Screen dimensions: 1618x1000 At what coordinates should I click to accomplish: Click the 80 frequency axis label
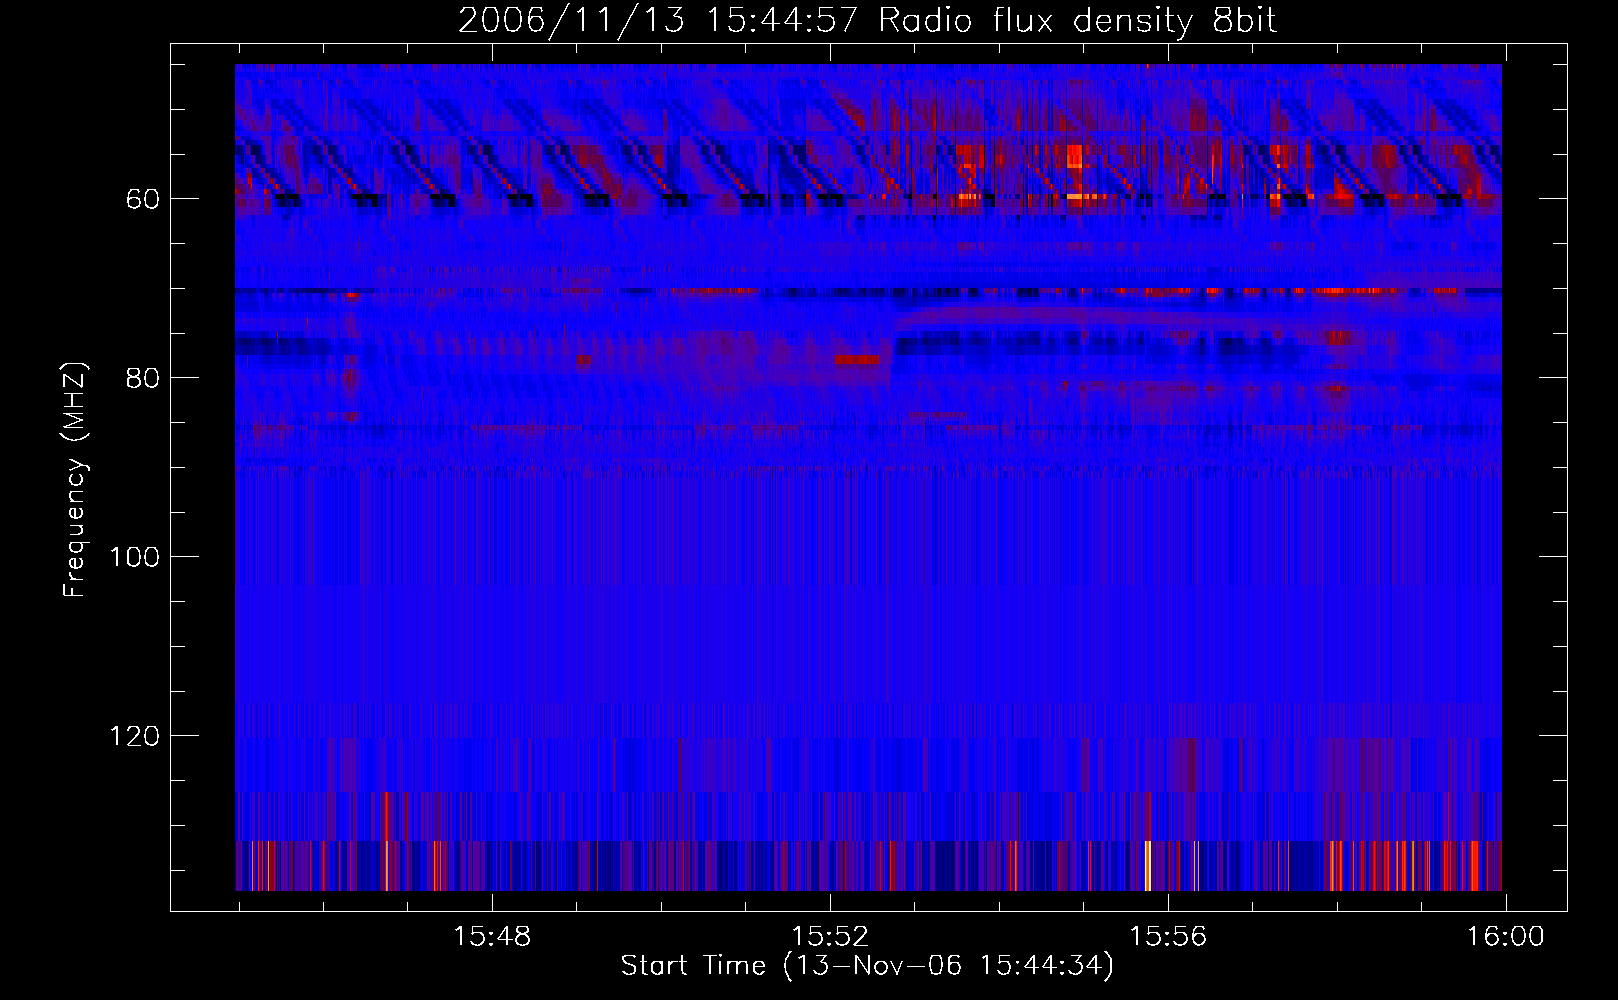[x=143, y=378]
